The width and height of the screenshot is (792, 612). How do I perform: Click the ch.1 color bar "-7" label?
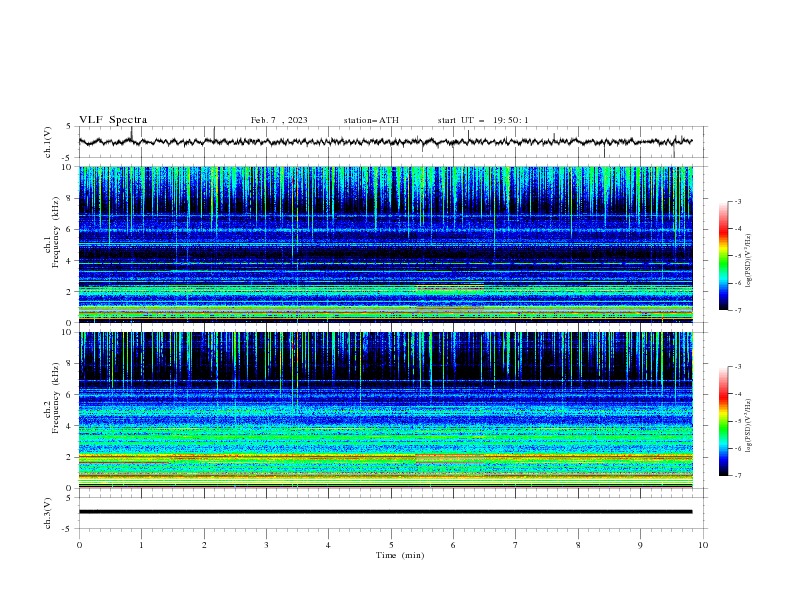click(738, 310)
